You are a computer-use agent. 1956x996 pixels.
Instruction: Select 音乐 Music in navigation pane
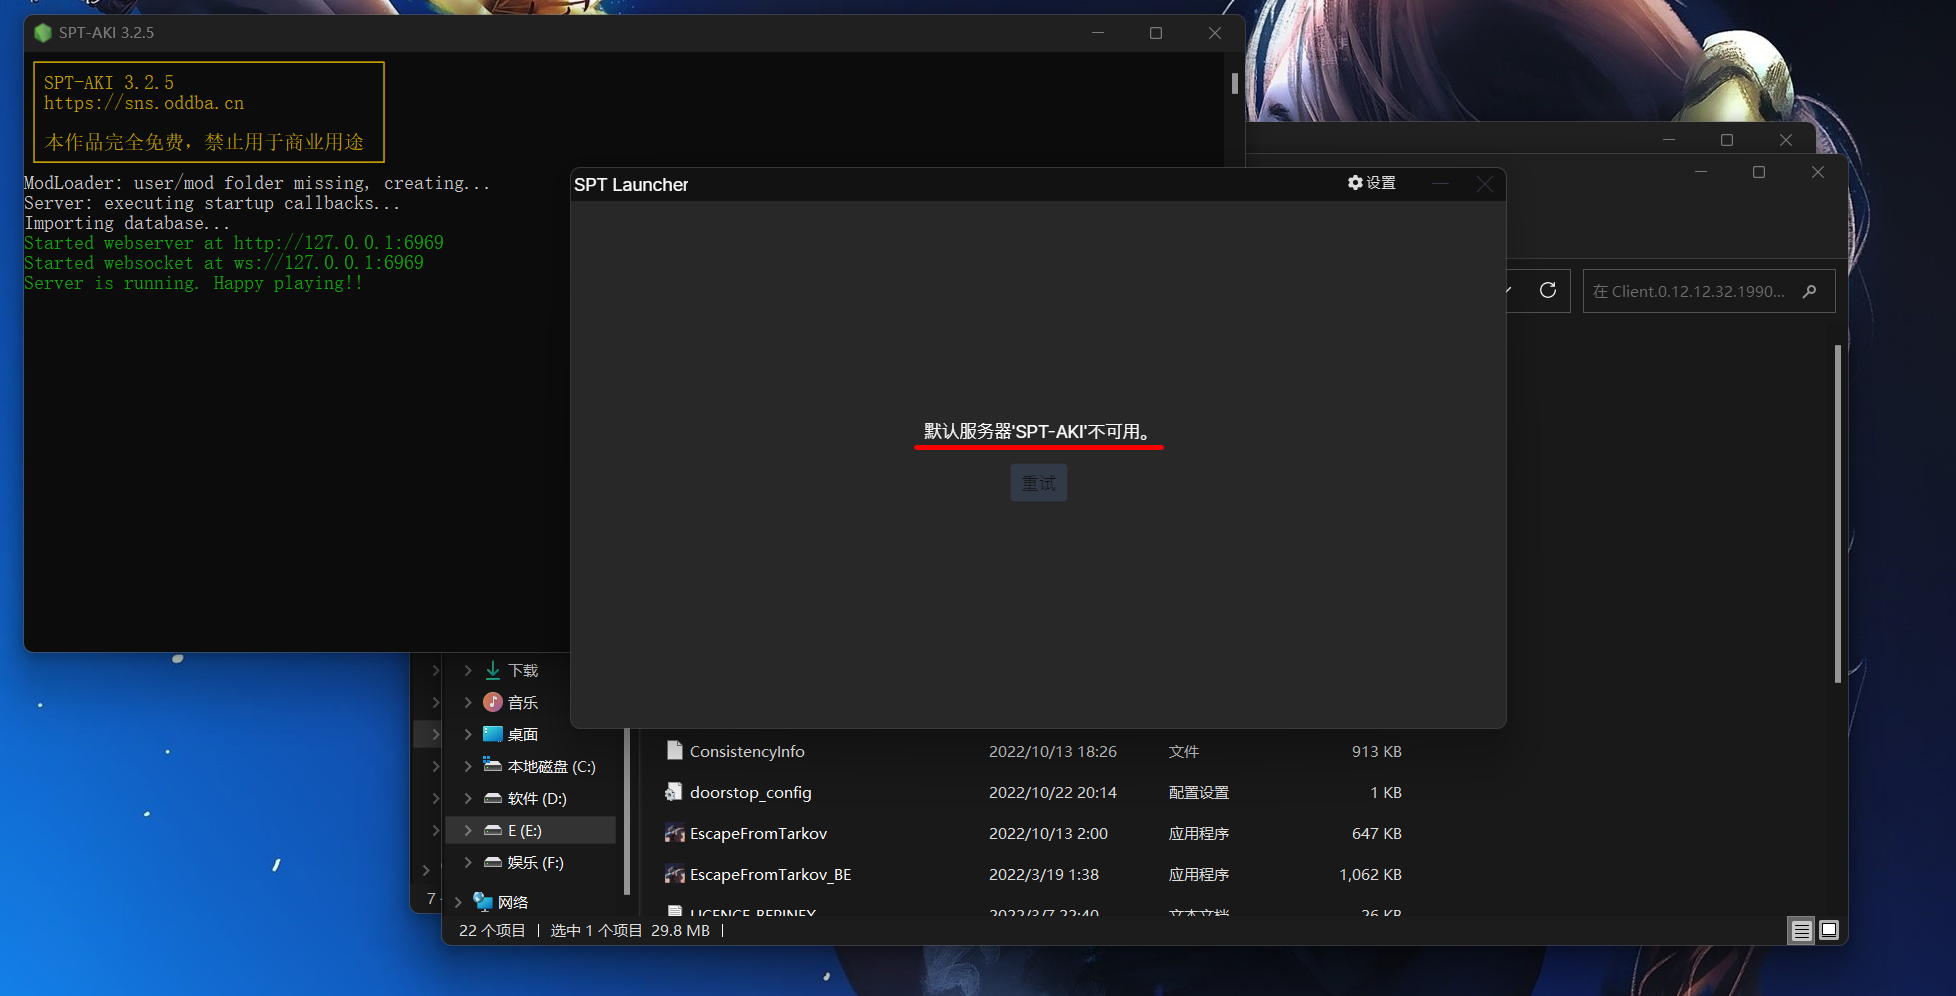[523, 702]
